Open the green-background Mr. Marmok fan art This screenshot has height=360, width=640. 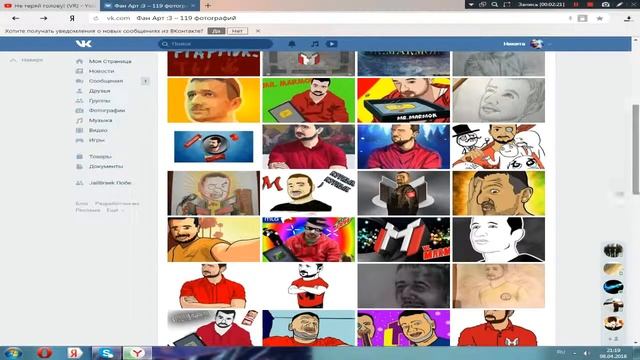point(309,100)
